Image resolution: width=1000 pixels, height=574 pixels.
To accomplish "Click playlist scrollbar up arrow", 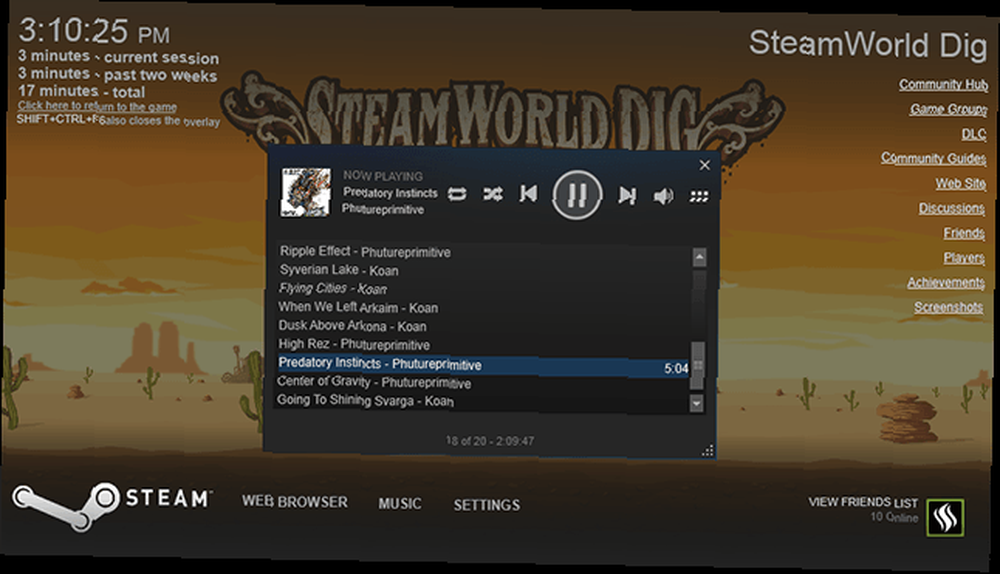I will click(700, 258).
